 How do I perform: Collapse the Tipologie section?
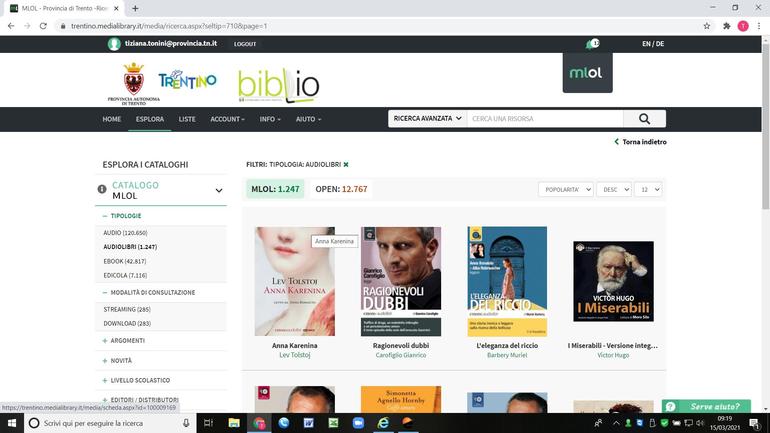(122, 216)
